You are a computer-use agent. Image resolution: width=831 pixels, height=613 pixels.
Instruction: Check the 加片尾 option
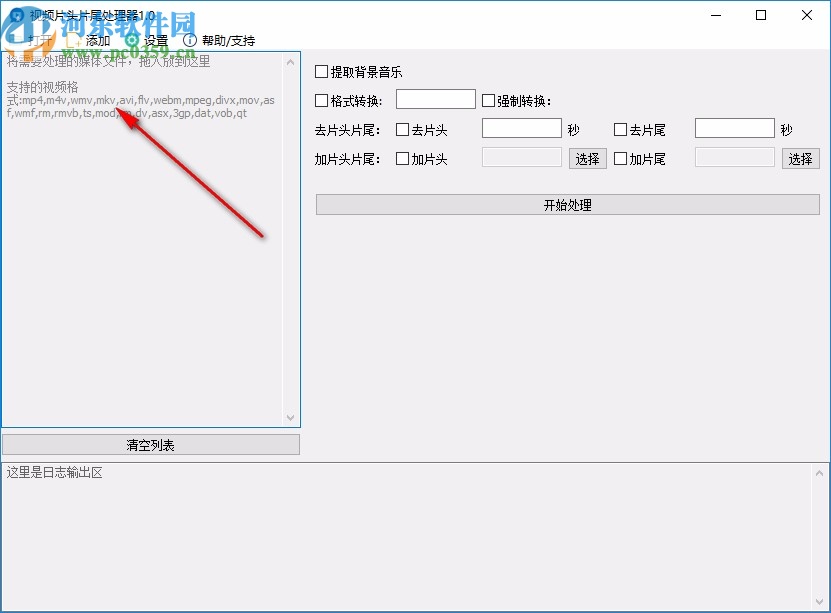point(620,158)
